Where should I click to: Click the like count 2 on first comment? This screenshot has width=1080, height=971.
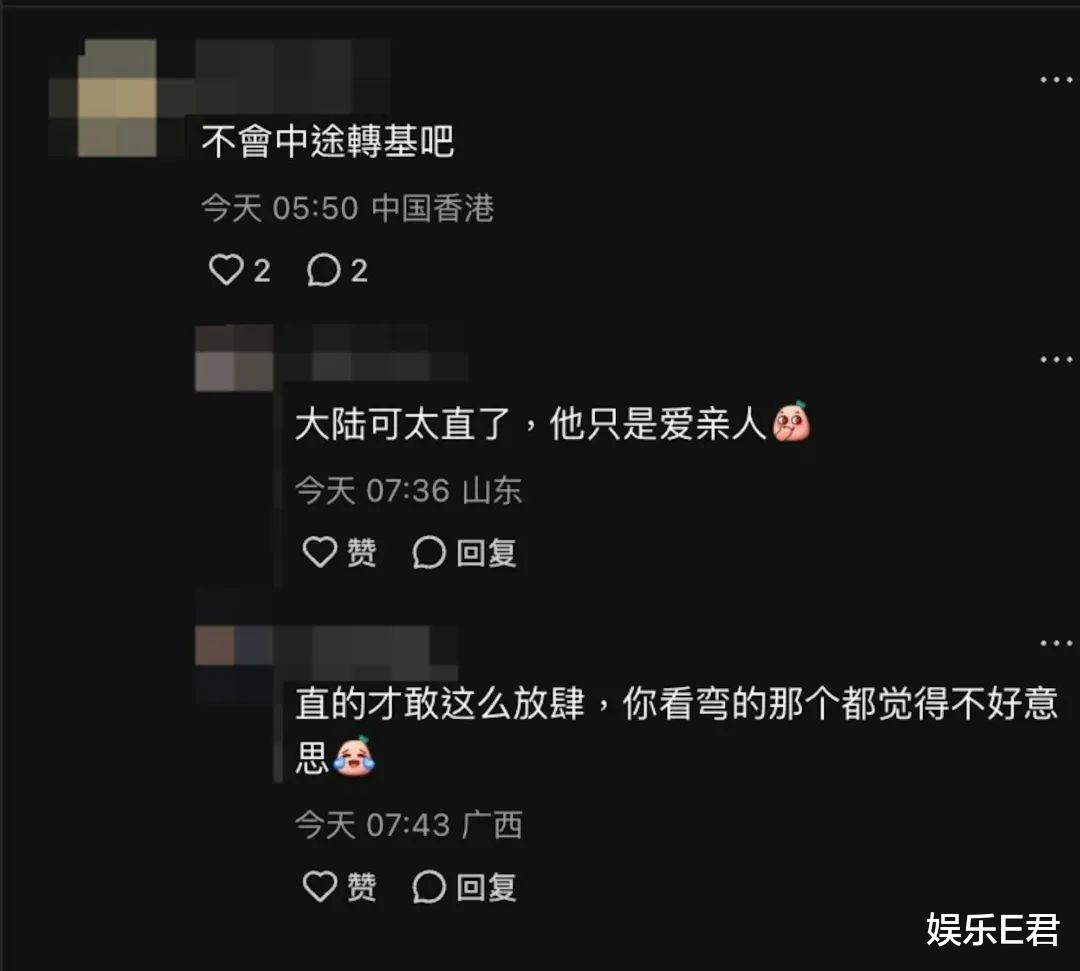262,271
